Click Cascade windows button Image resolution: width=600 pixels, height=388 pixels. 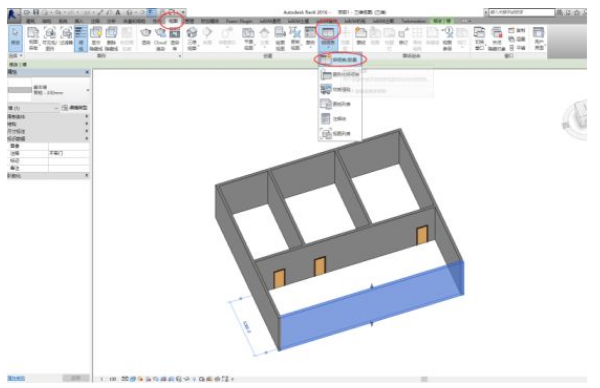click(517, 39)
